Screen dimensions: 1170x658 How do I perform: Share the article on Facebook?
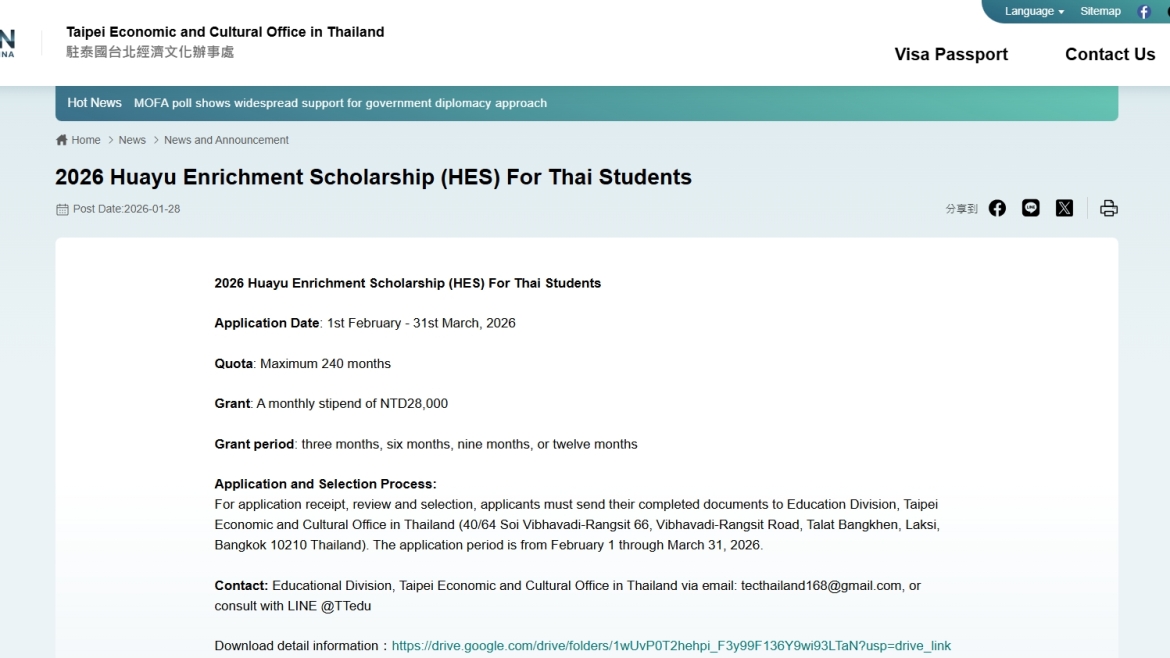click(997, 208)
